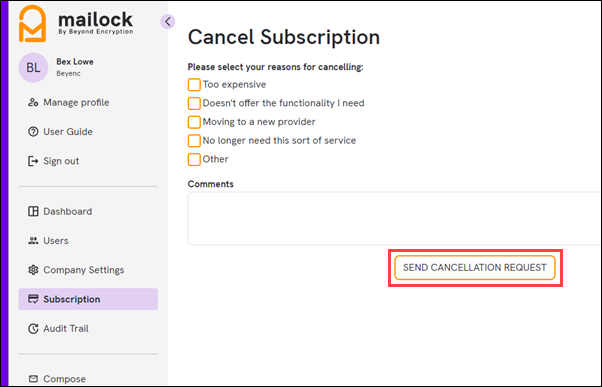
Task: Click into the Comments text box
Action: [394, 218]
